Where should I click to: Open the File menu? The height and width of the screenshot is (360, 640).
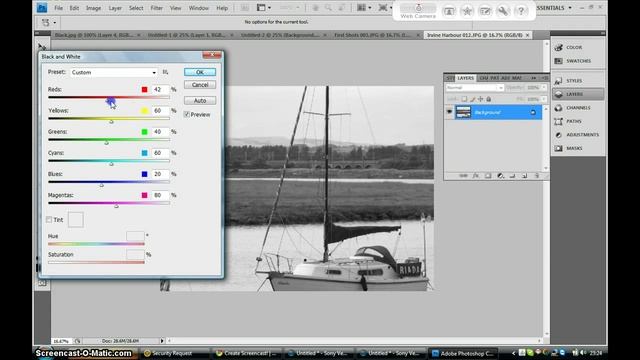tap(59, 8)
